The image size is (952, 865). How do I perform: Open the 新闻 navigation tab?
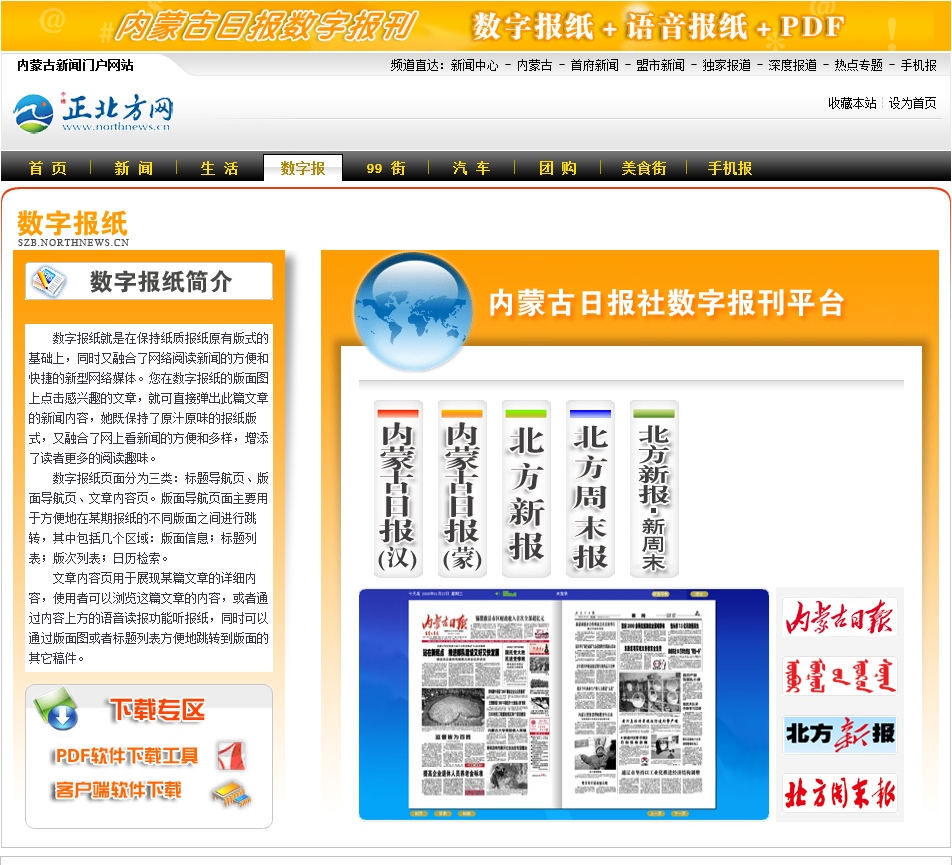(134, 168)
